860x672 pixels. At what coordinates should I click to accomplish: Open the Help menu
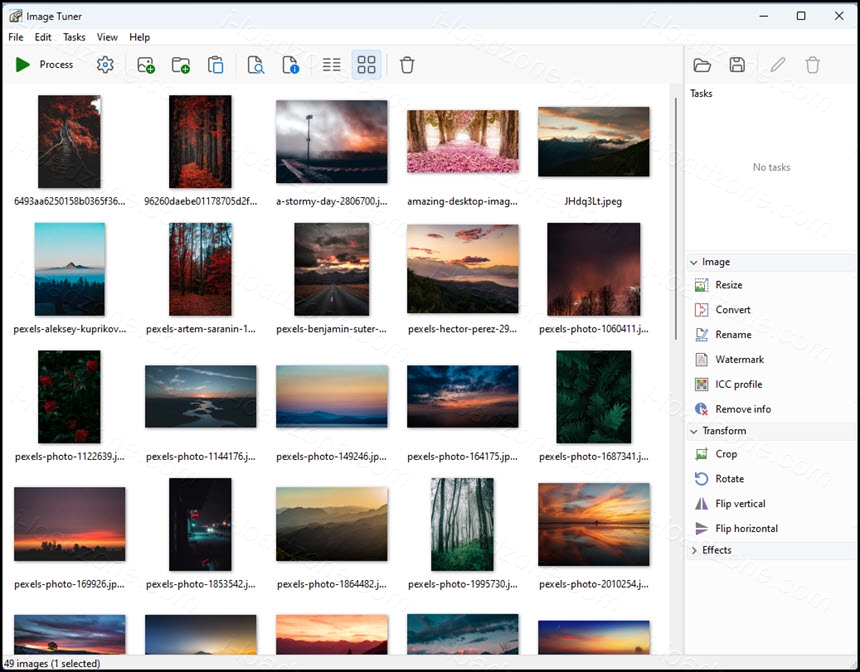(139, 37)
